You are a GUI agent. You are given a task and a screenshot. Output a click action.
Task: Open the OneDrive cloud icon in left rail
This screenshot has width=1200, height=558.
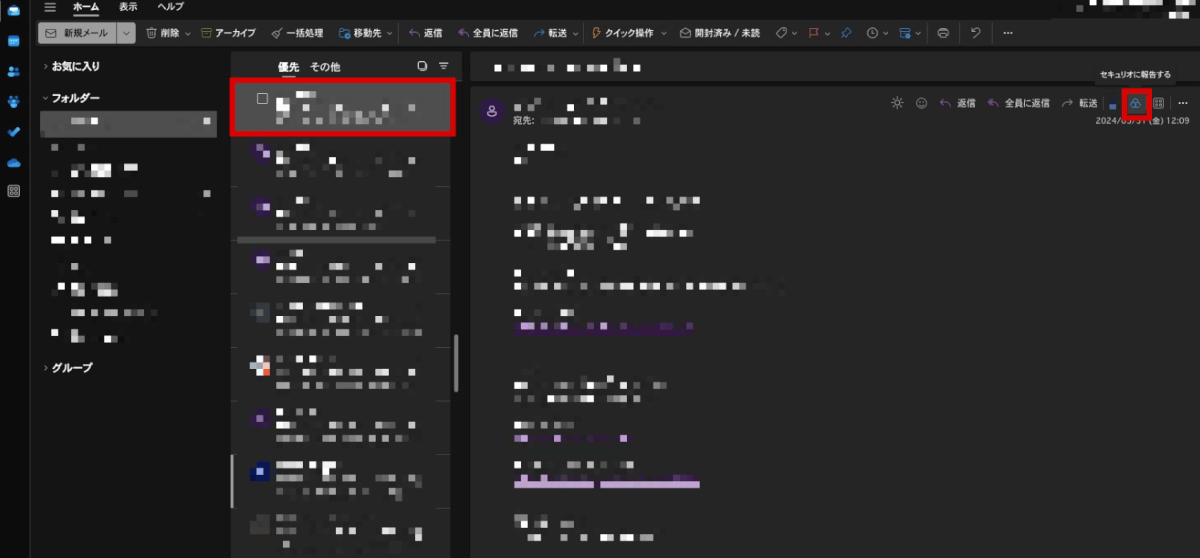[x=14, y=161]
